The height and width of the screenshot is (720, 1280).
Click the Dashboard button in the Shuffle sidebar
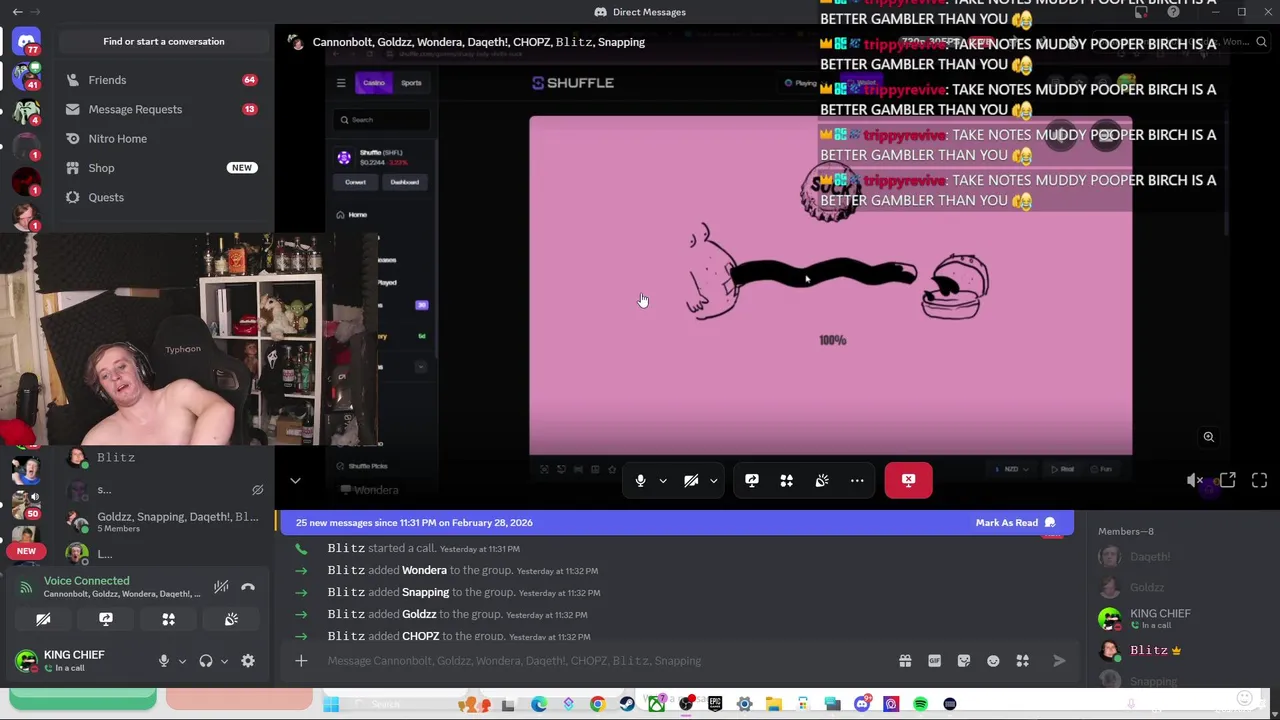405,182
